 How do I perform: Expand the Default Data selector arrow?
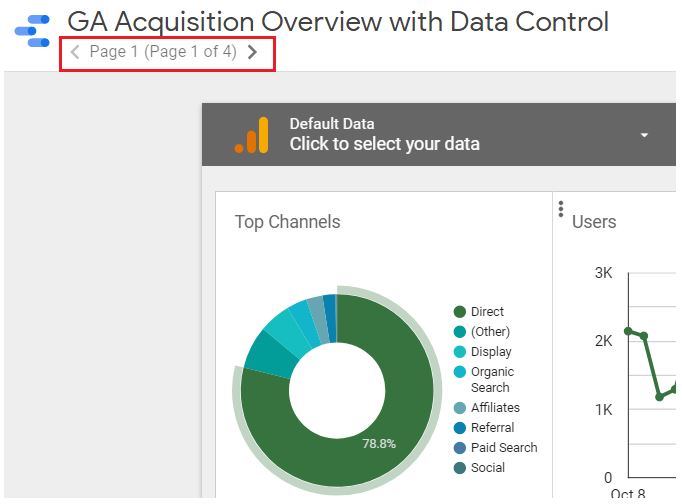(644, 135)
